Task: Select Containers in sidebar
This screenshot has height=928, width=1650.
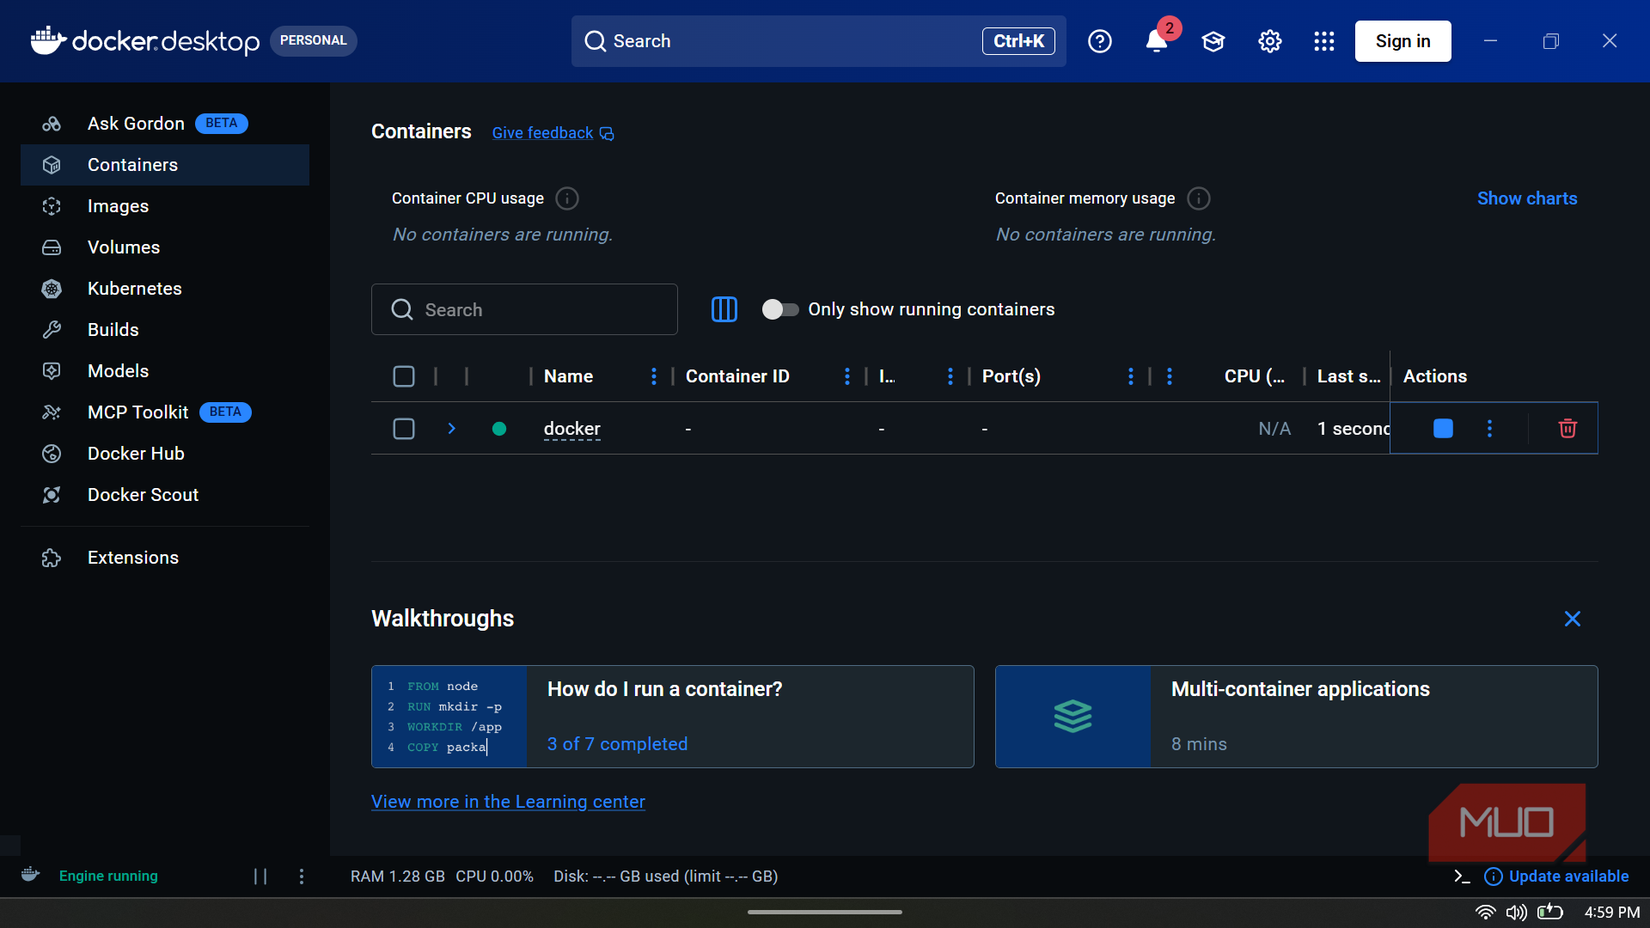Action: tap(165, 165)
